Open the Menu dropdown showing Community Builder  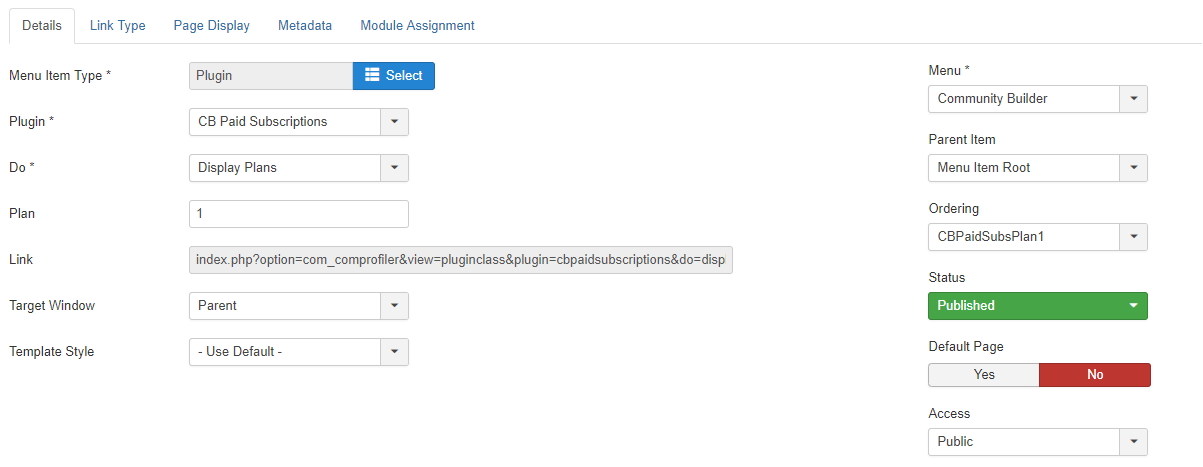tap(1038, 99)
